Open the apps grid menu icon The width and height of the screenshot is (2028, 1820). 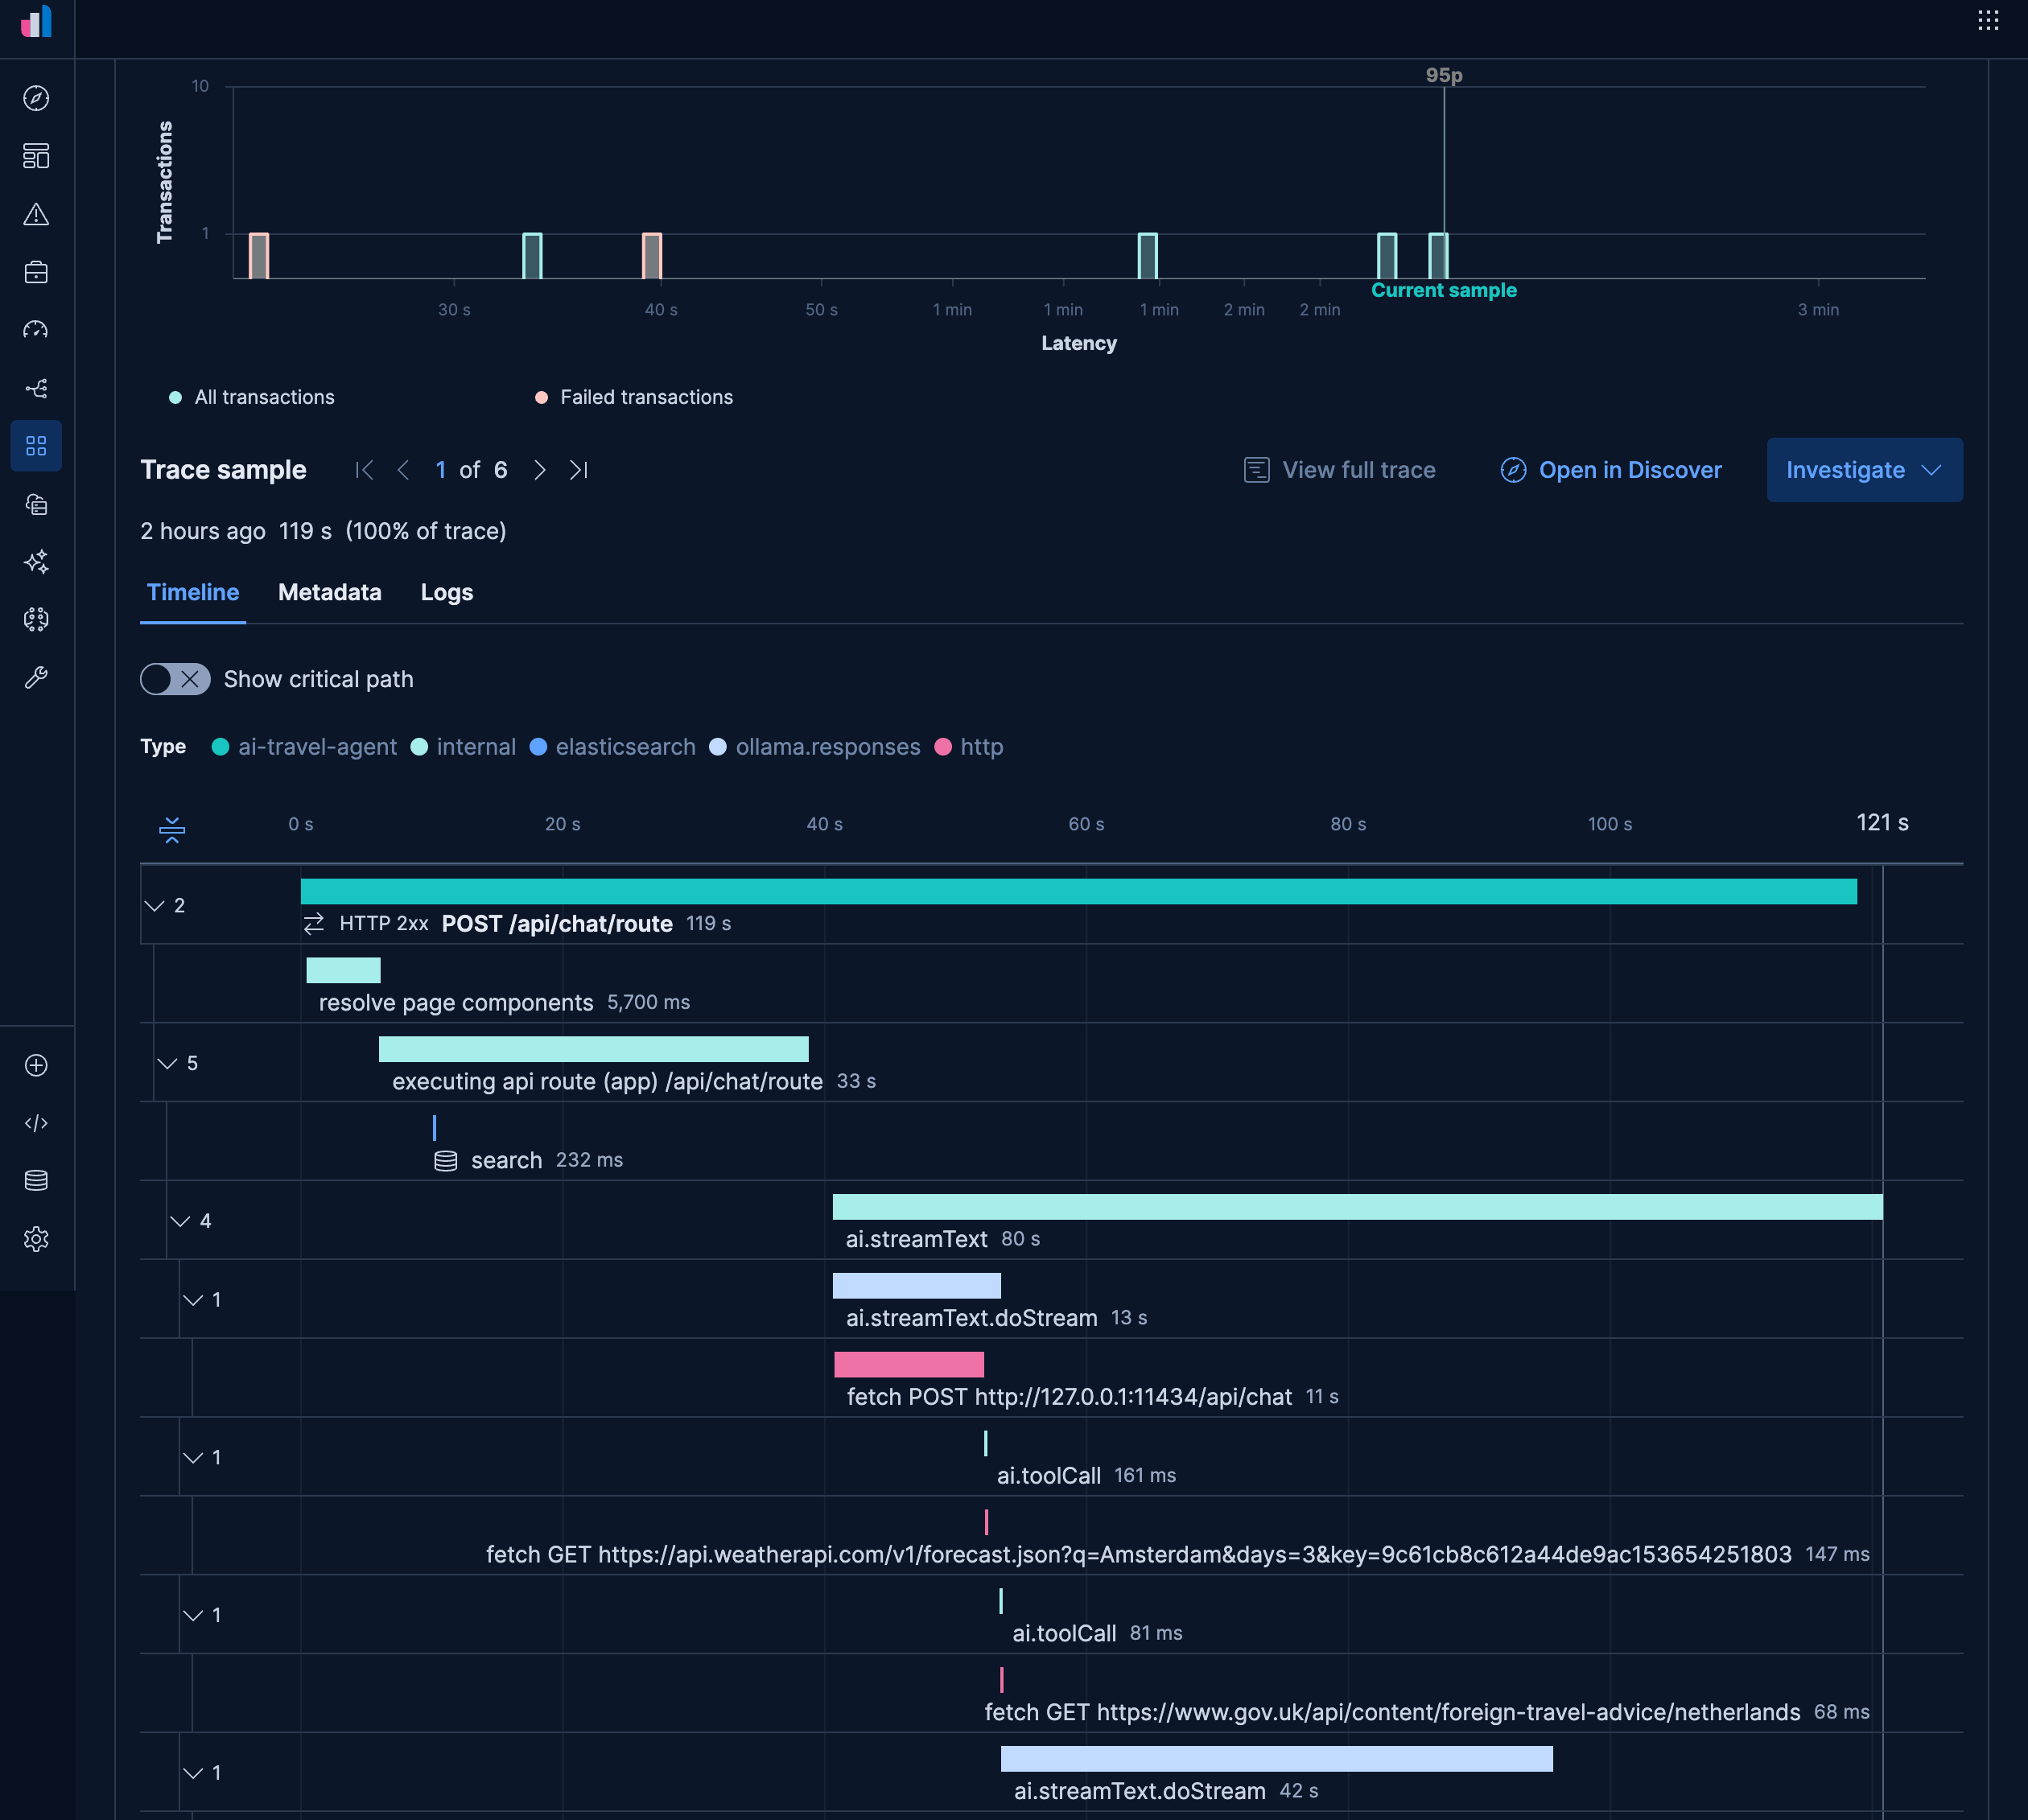pos(1987,21)
